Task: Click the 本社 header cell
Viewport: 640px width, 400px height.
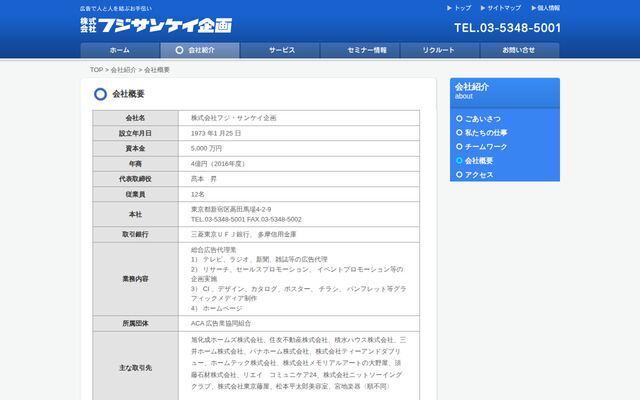Action: (136, 214)
